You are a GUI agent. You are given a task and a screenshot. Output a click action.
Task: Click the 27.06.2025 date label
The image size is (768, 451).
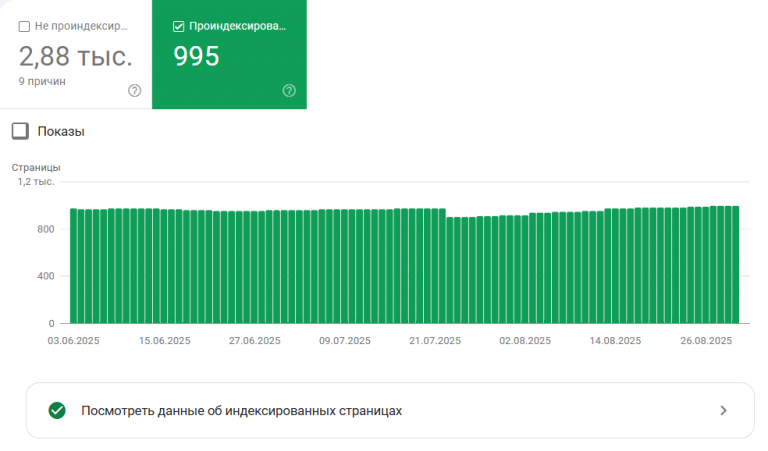tap(255, 341)
